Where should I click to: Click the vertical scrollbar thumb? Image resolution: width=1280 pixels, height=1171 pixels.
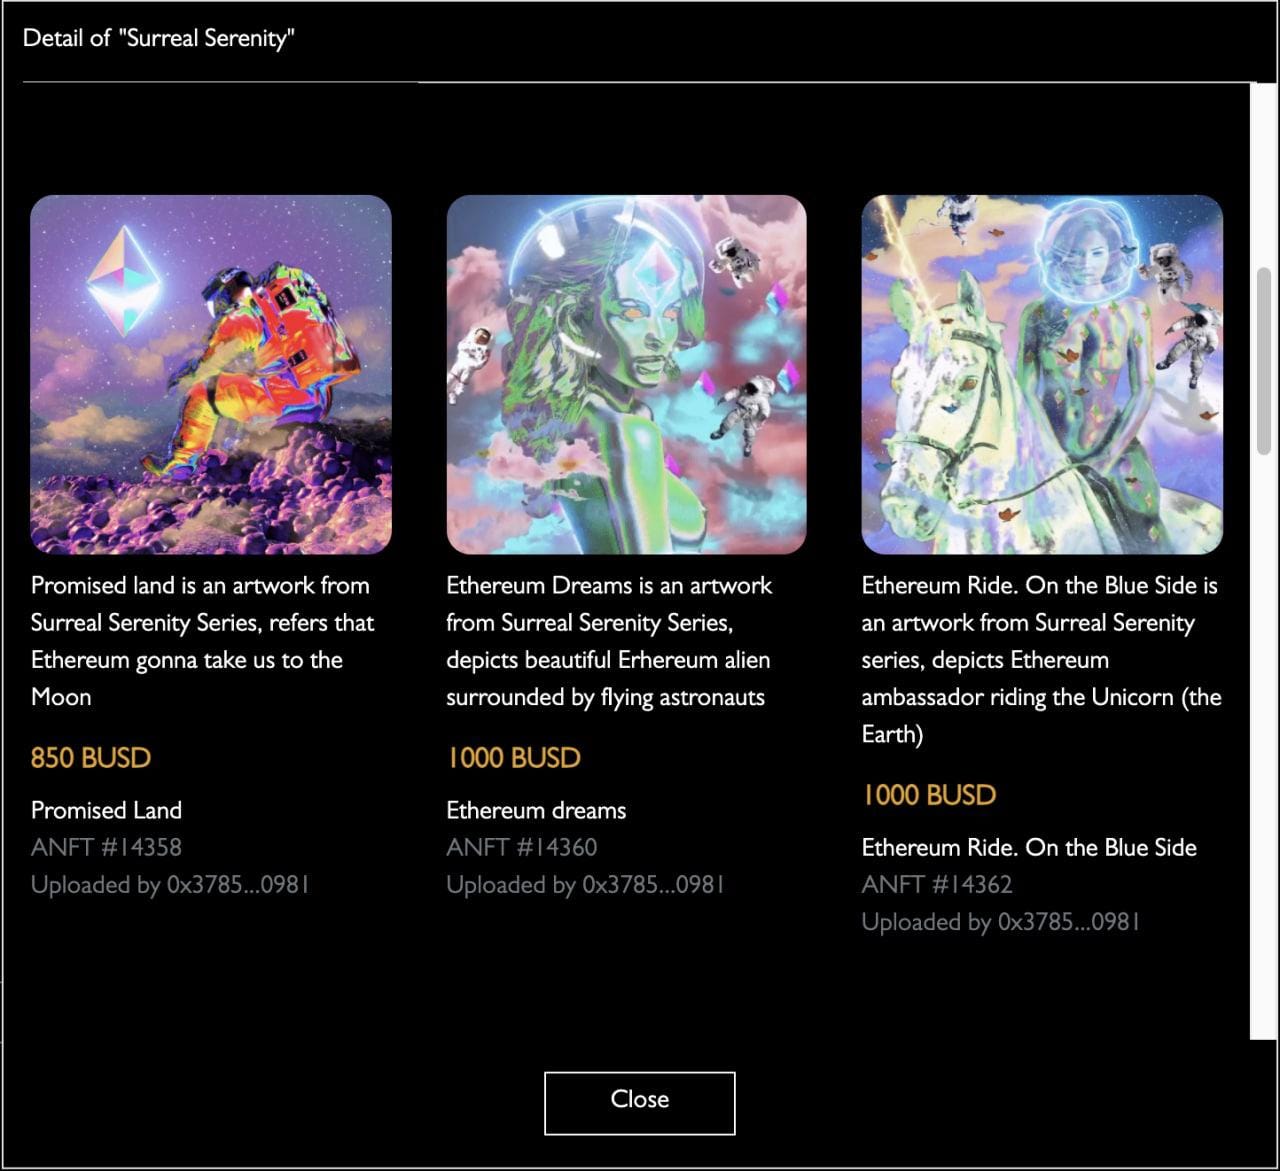click(1264, 360)
